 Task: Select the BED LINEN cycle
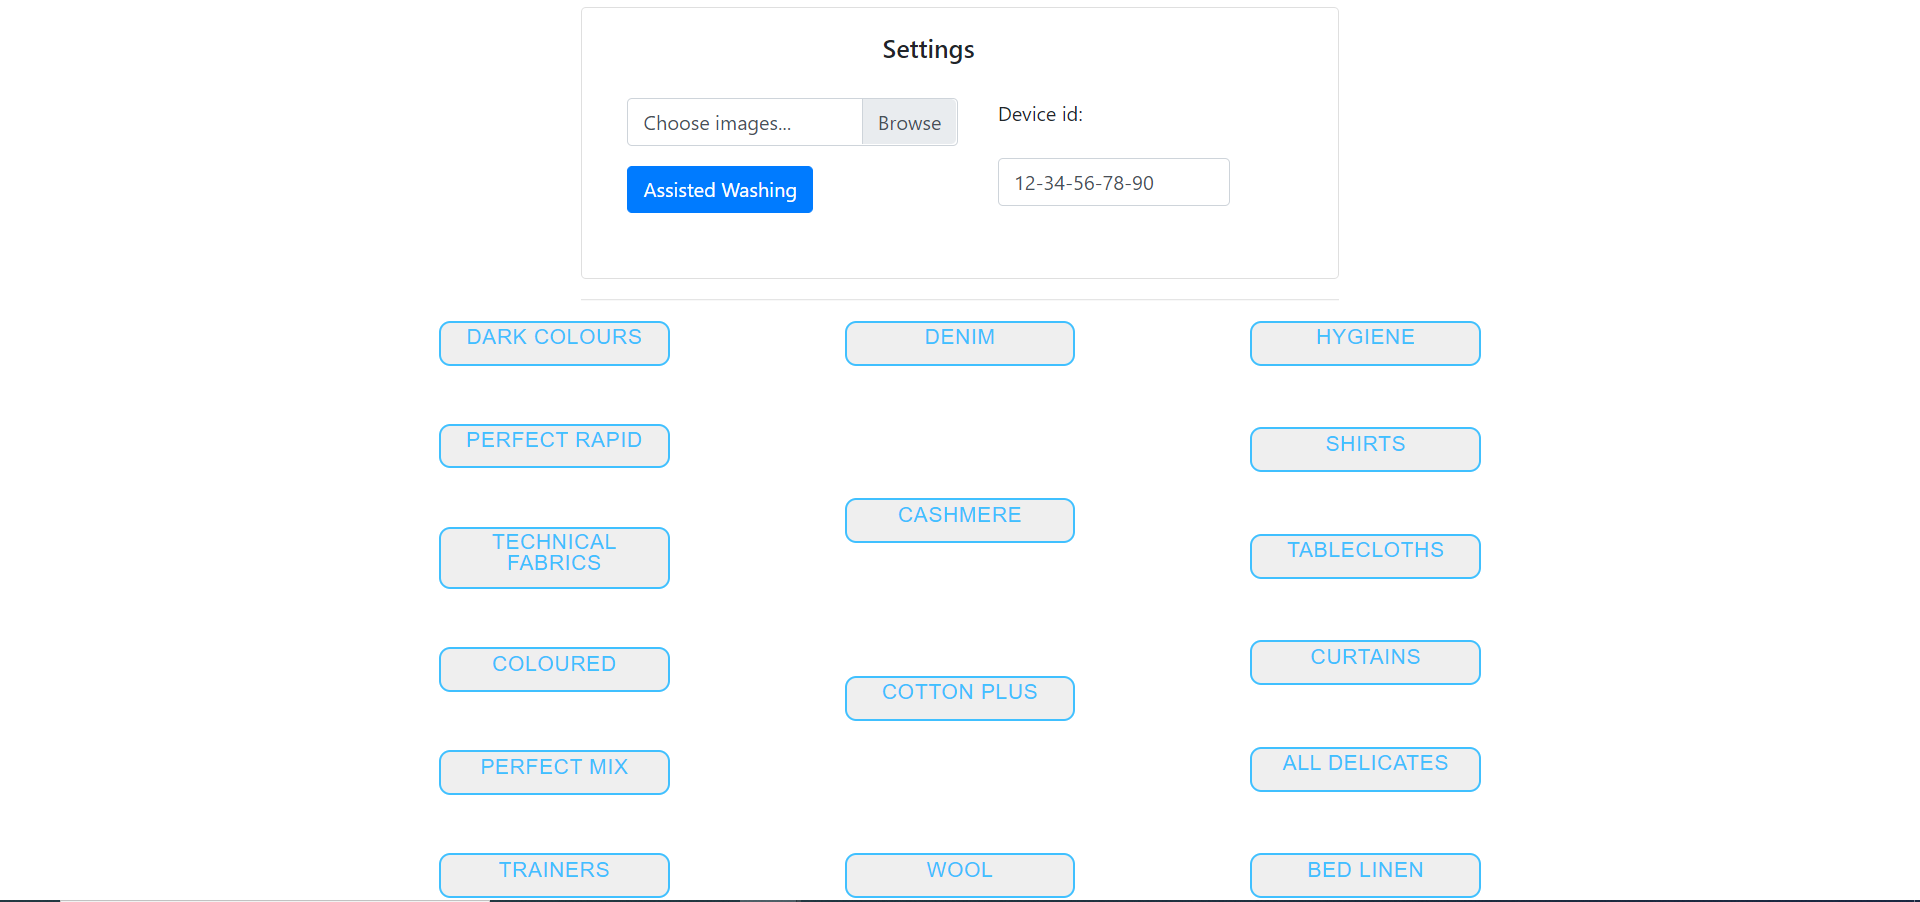(1364, 874)
